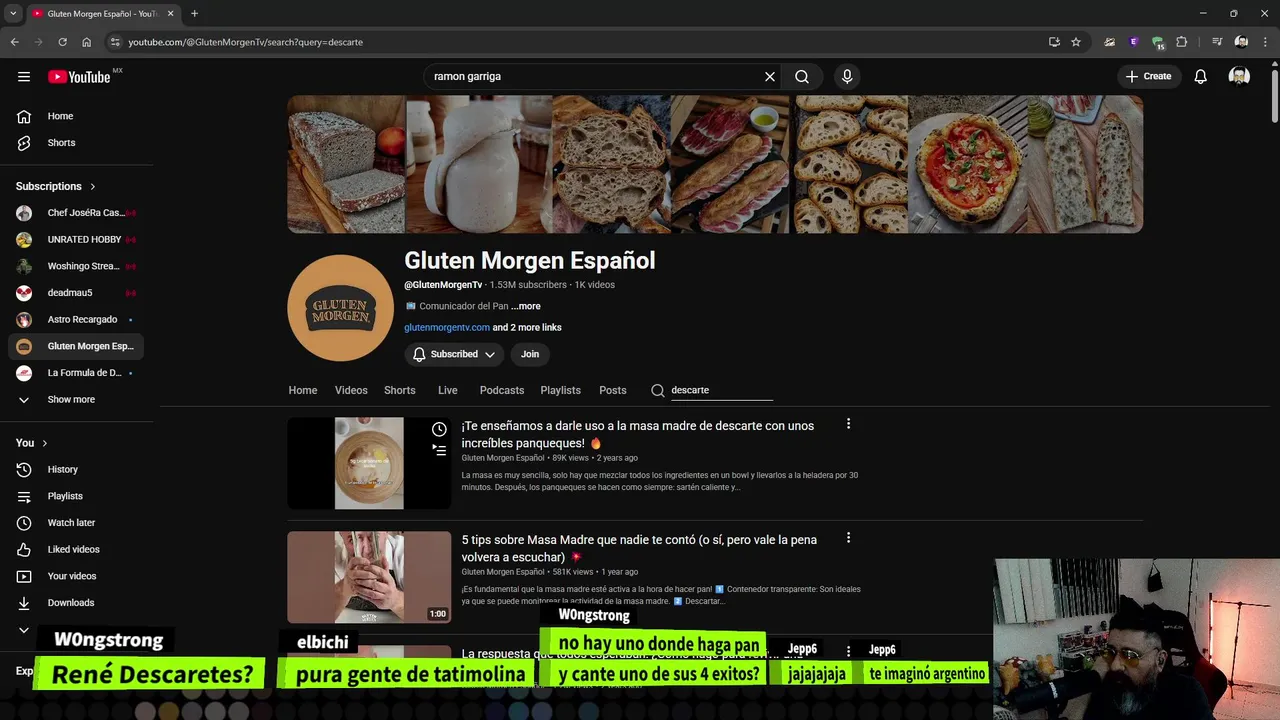
Task: Open the tab search dropdown arrow
Action: (x=13, y=14)
